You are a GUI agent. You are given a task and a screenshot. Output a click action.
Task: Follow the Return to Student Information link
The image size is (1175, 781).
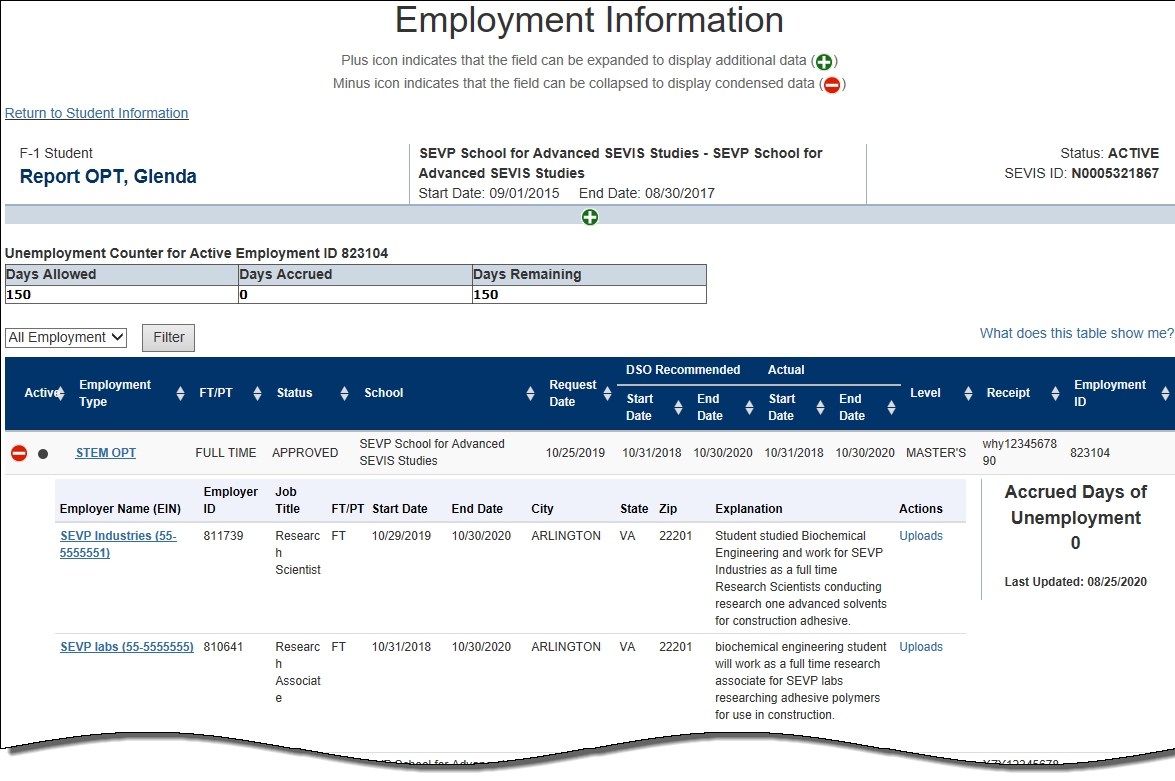(97, 113)
